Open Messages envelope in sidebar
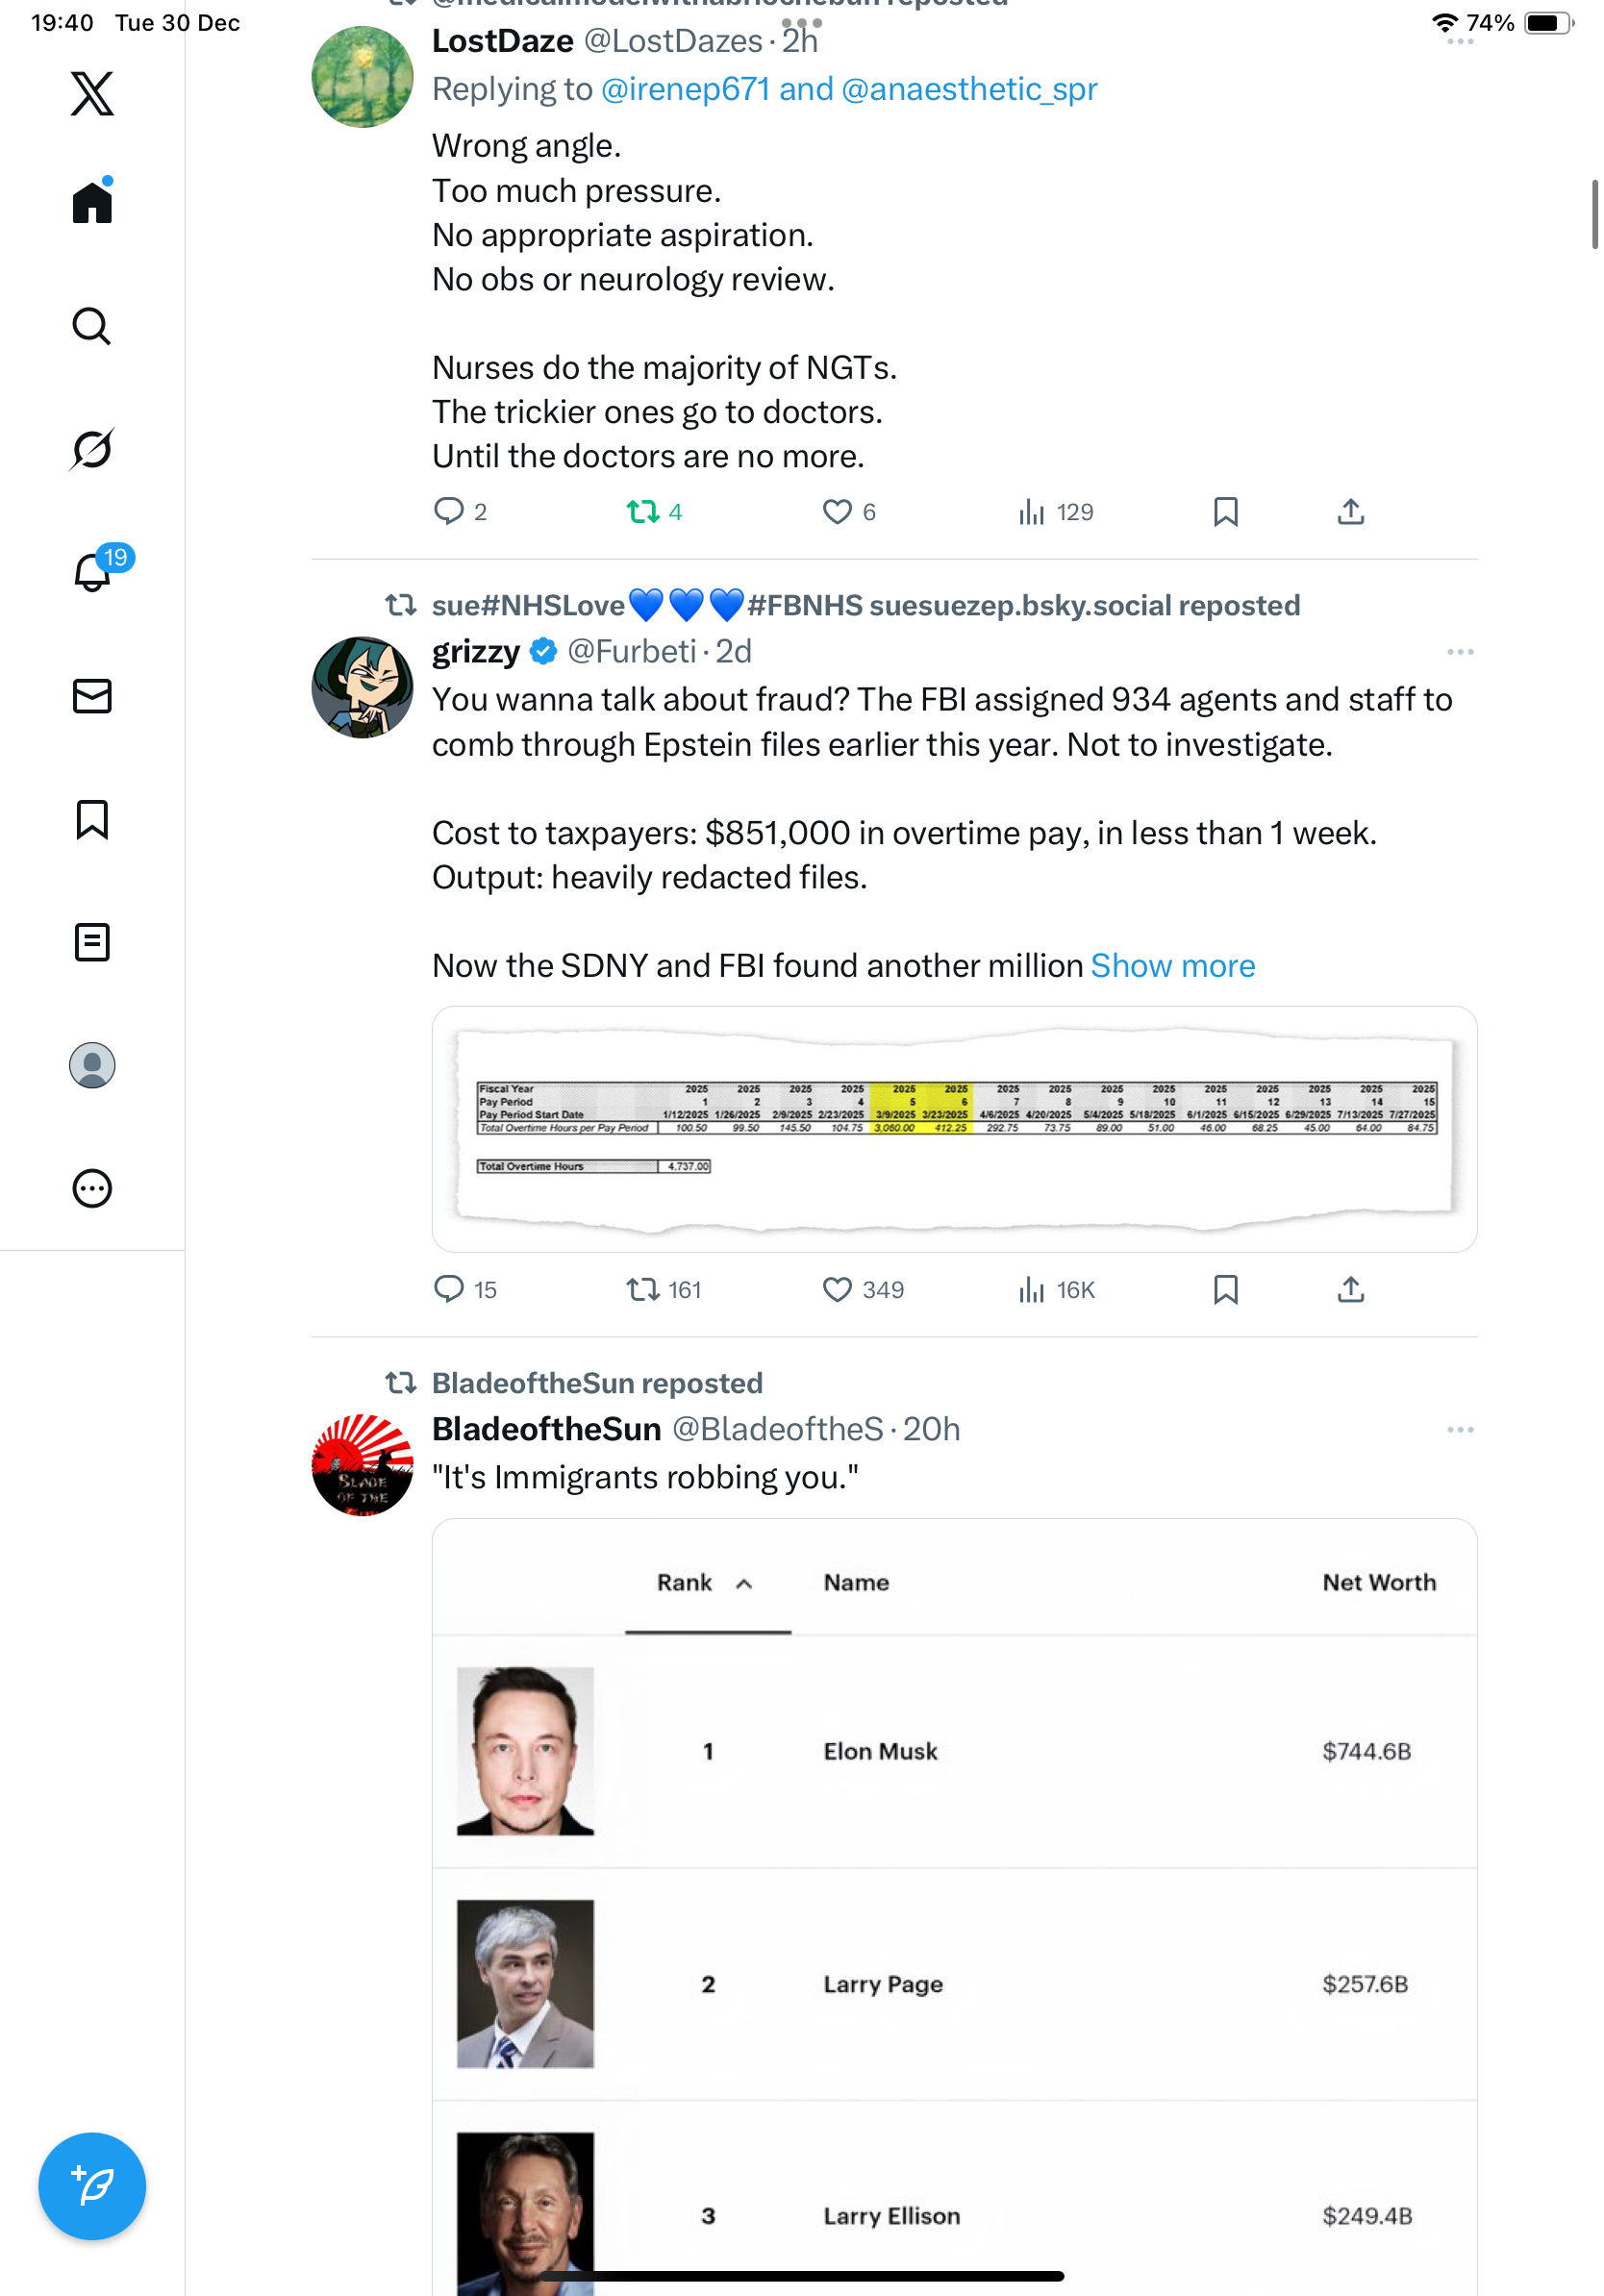This screenshot has width=1604, height=2296. (92, 696)
